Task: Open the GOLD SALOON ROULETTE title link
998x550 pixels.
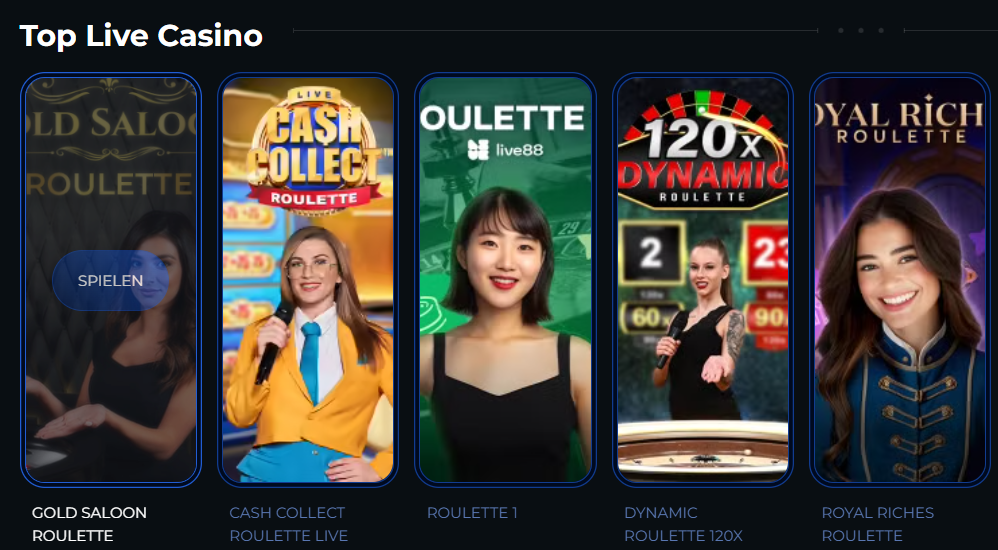Action: pos(89,524)
